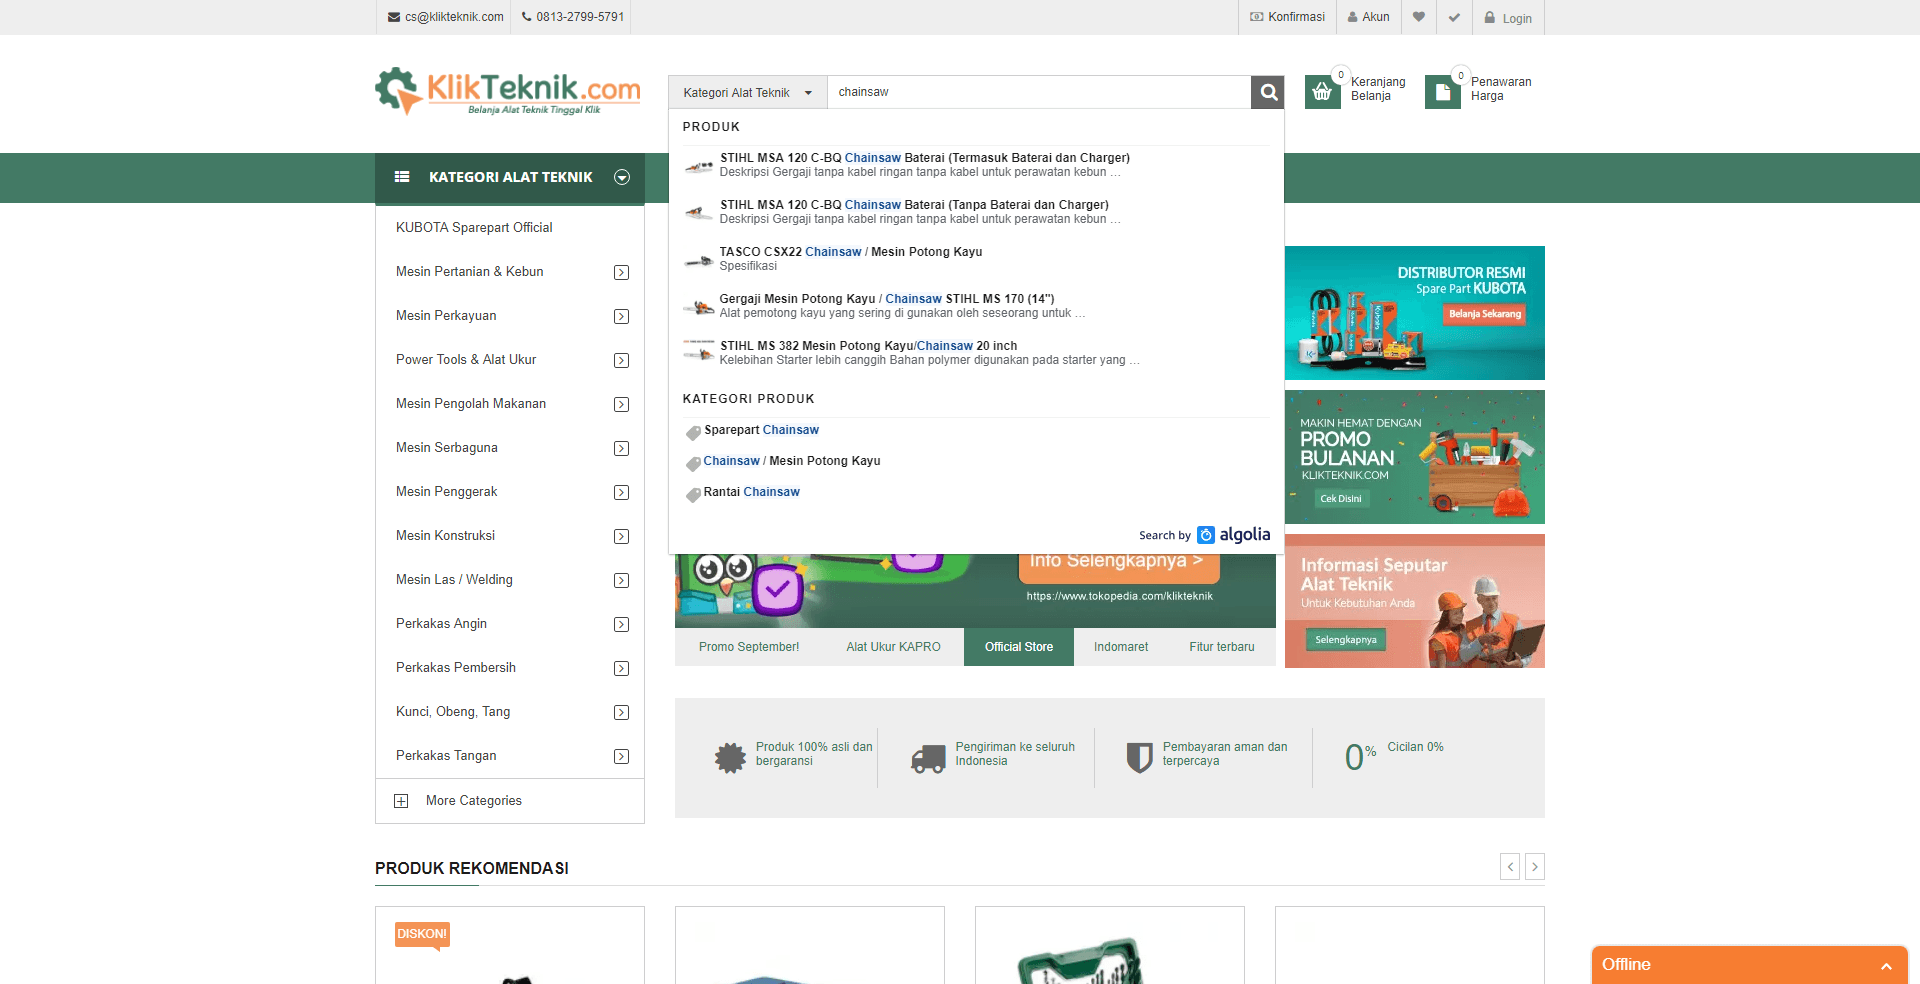Screen dimensions: 1920x984
Task: Click Belanja Sekarang on KUBOTA banner
Action: point(1485,314)
